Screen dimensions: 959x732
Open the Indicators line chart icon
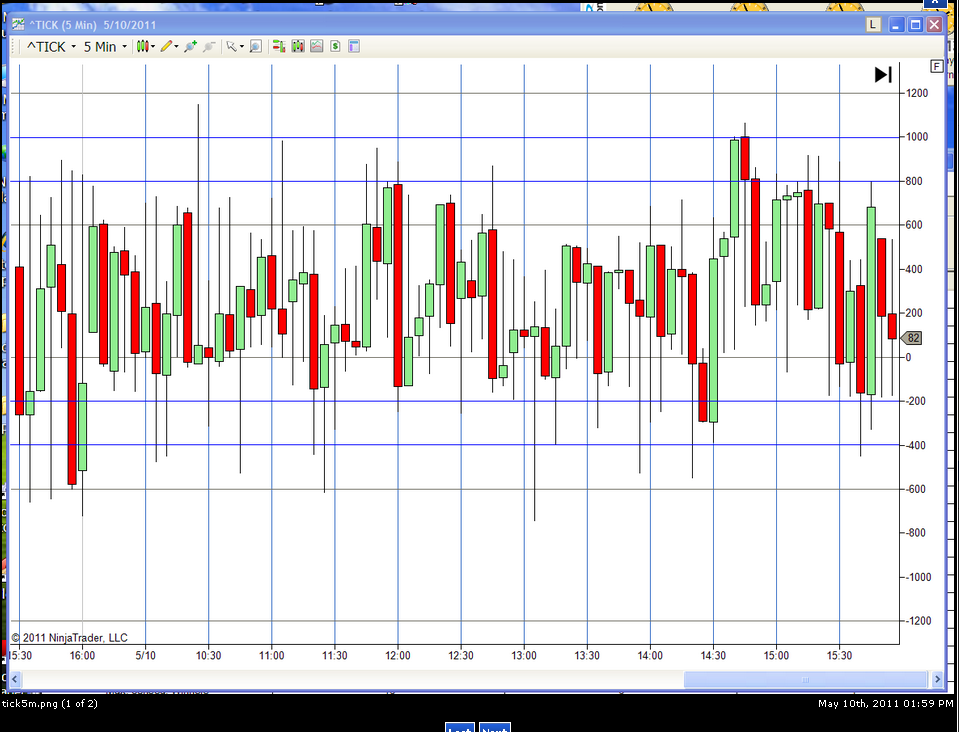pyautogui.click(x=316, y=46)
